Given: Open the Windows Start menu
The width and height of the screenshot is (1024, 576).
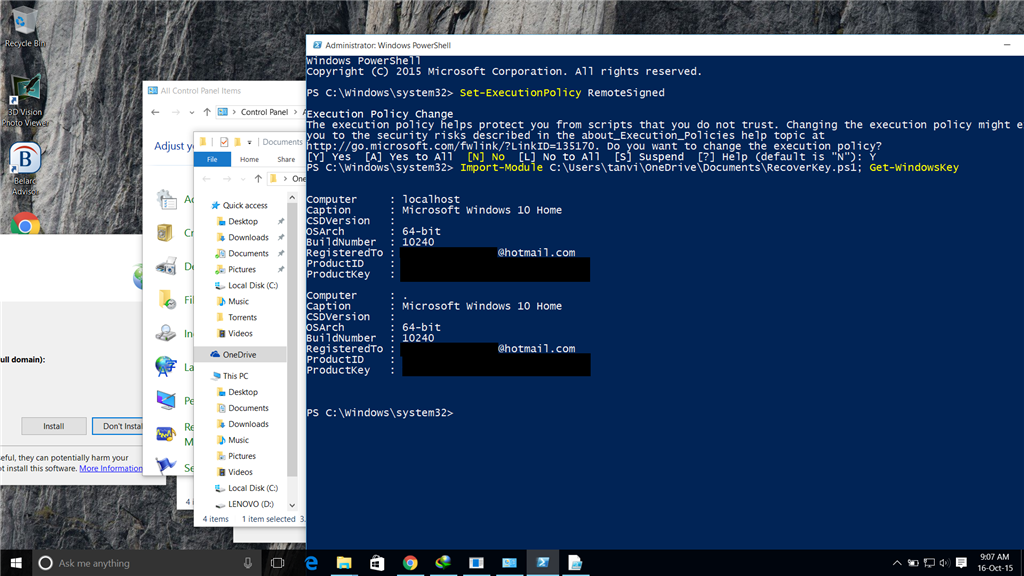Looking at the screenshot, I should coord(16,562).
